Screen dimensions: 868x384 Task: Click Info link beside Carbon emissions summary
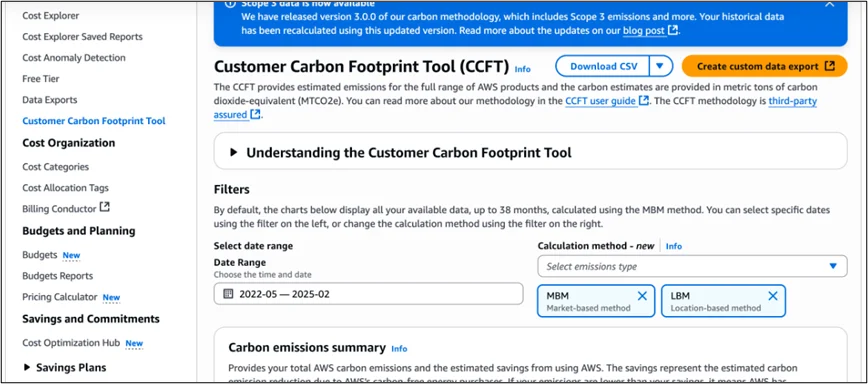(x=399, y=349)
